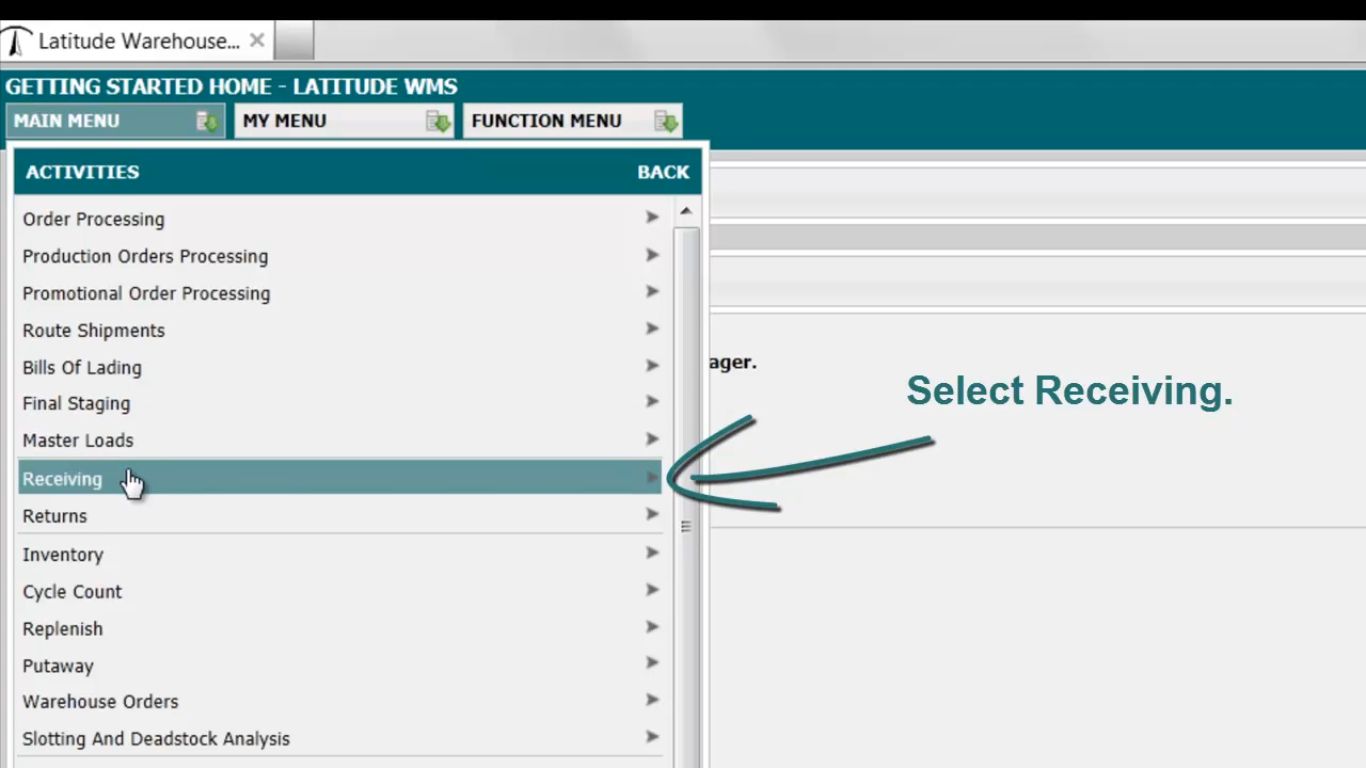The image size is (1366, 768).
Task: Expand Promotional Order Processing submenu arrow
Action: pos(652,291)
